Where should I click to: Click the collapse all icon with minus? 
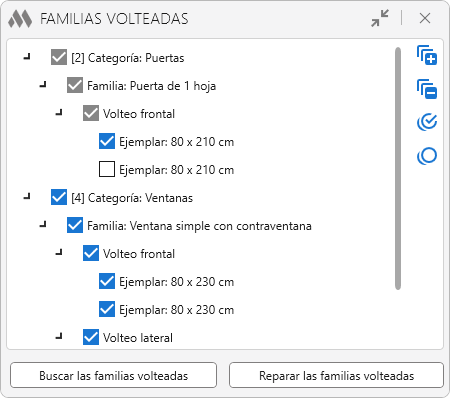[x=427, y=89]
